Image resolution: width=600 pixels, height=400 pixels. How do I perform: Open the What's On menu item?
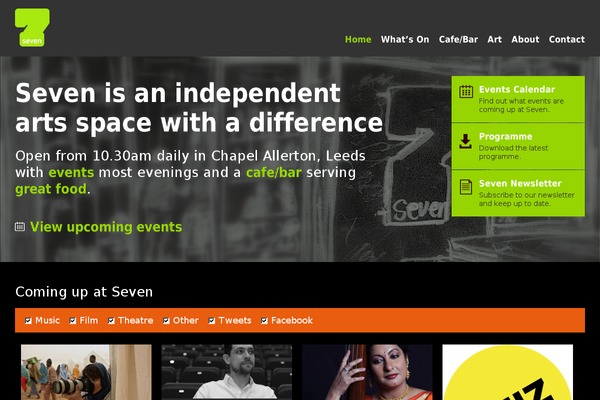tap(405, 39)
